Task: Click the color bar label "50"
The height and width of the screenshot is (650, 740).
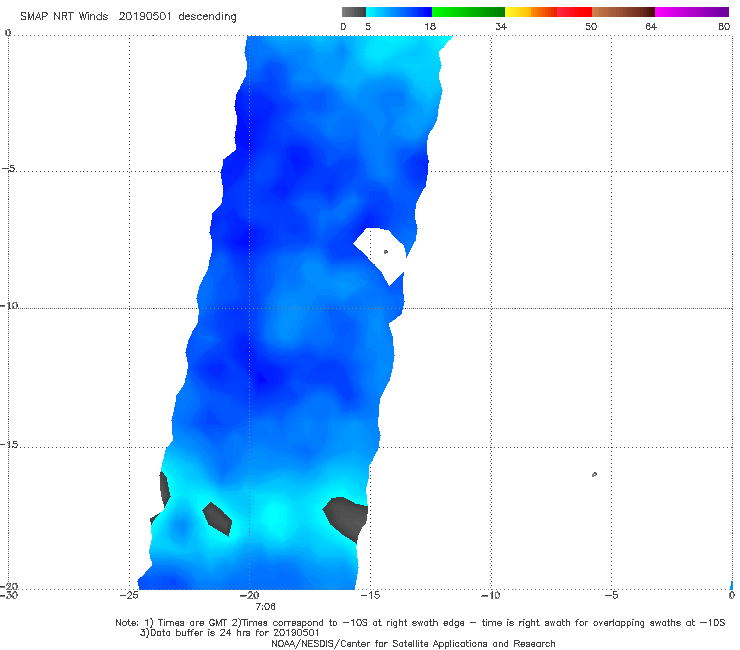Action: pos(591,26)
